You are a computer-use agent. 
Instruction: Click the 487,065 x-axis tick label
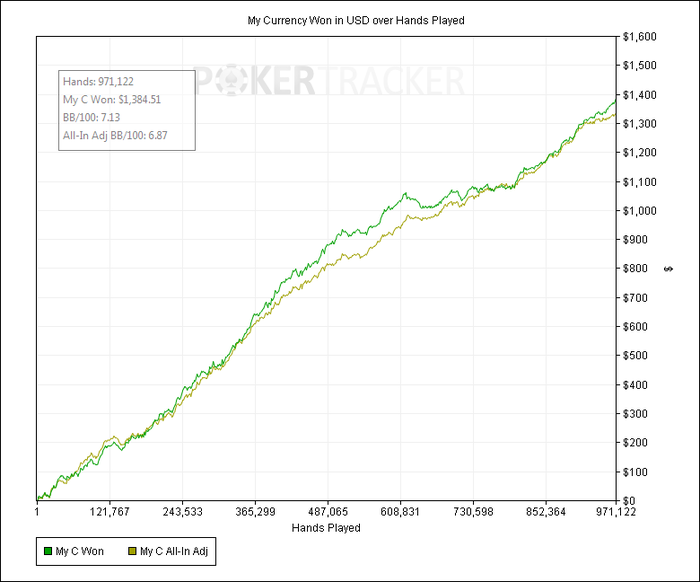328,512
